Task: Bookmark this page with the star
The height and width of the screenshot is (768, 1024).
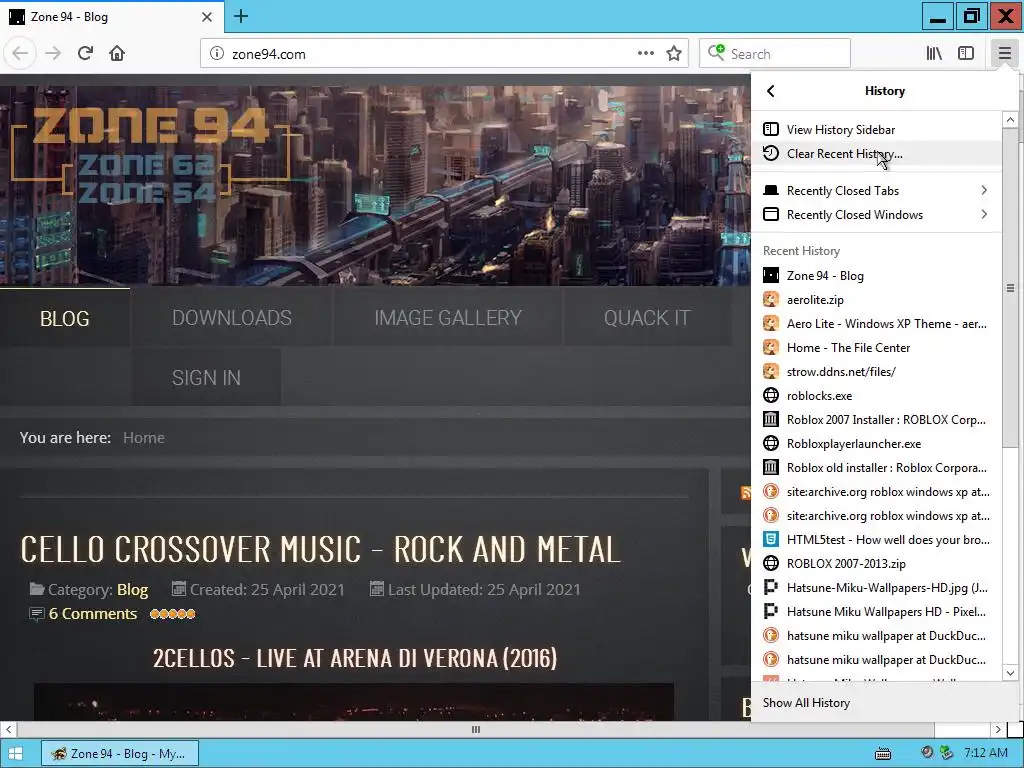Action: point(674,54)
